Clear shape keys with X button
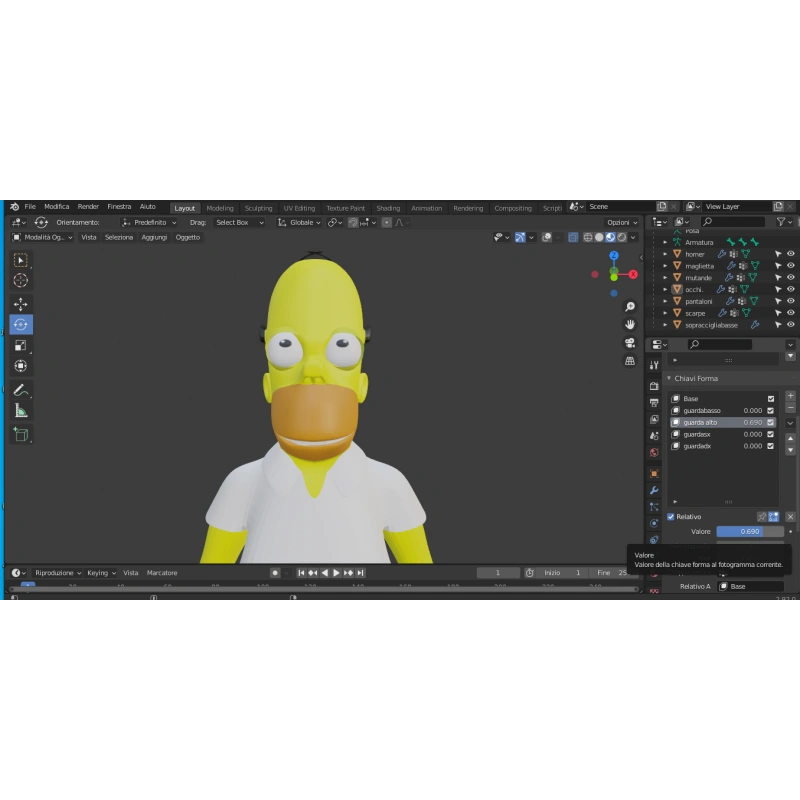Screen dimensions: 800x800 (790, 517)
